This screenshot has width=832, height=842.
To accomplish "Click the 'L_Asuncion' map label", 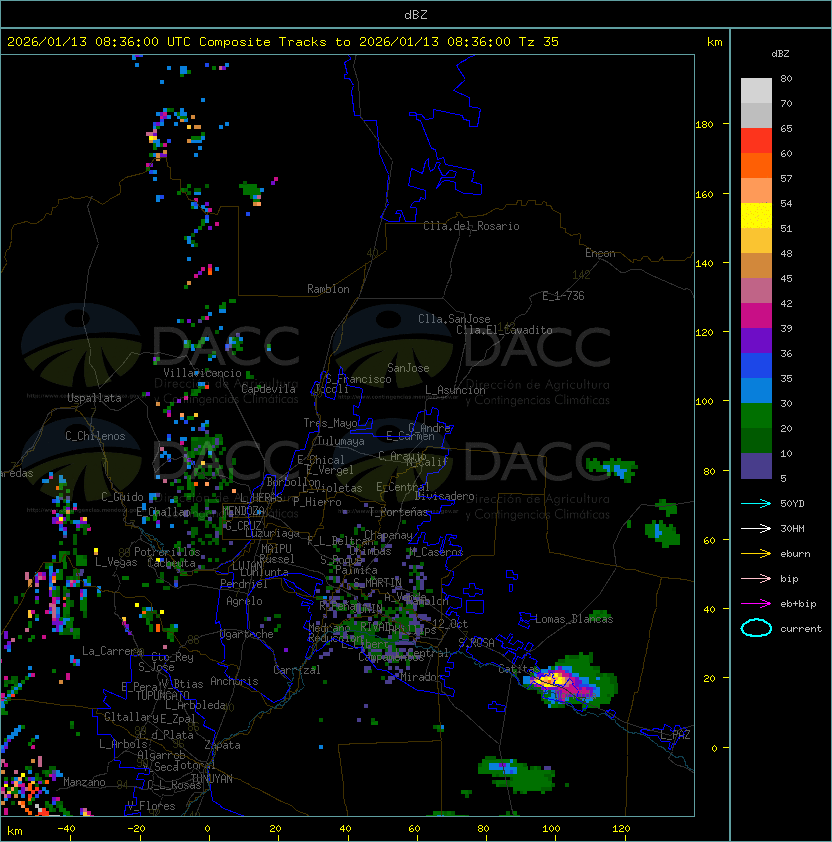I will 455,390.
